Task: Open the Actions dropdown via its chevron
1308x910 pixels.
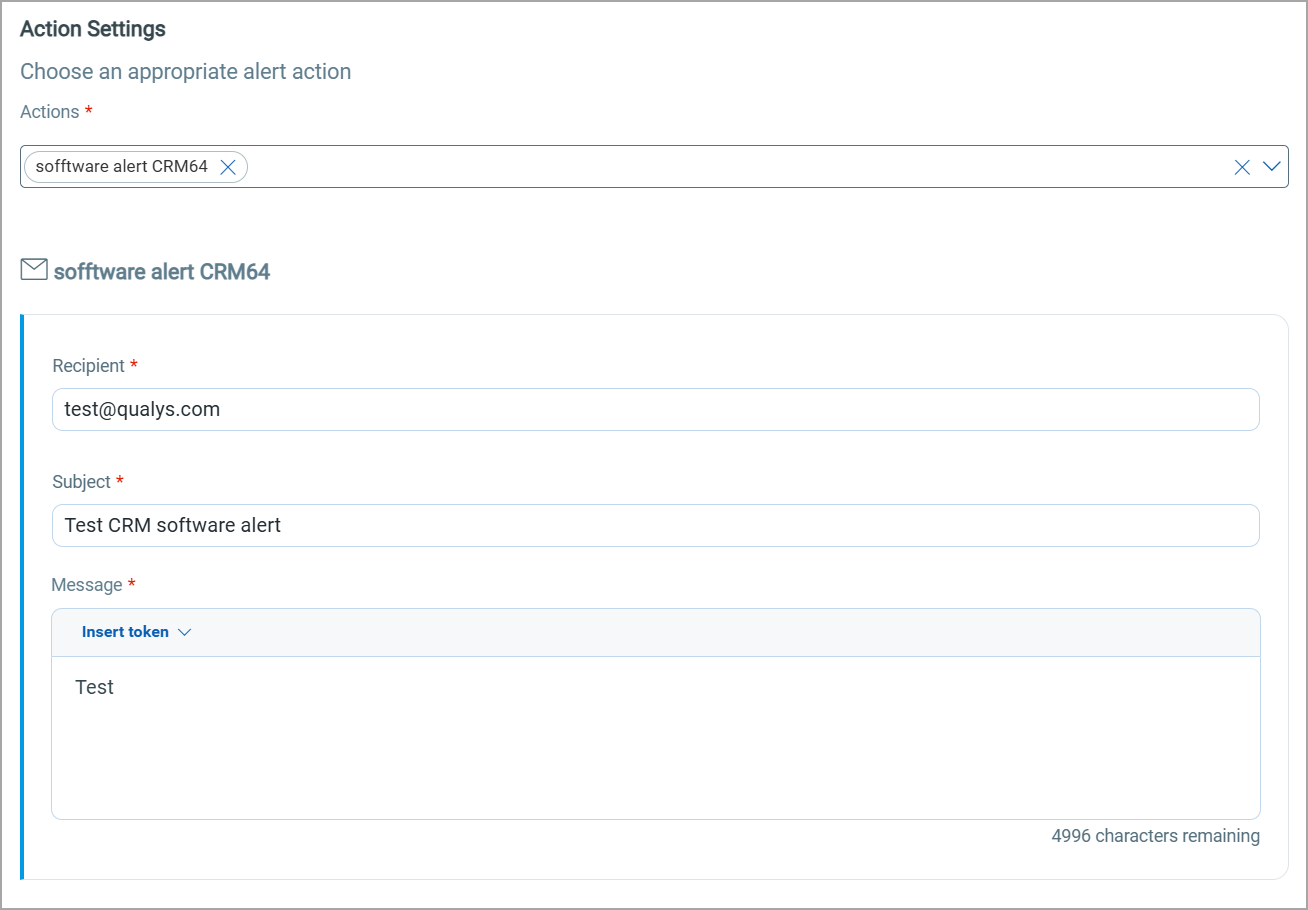Action: click(1271, 167)
